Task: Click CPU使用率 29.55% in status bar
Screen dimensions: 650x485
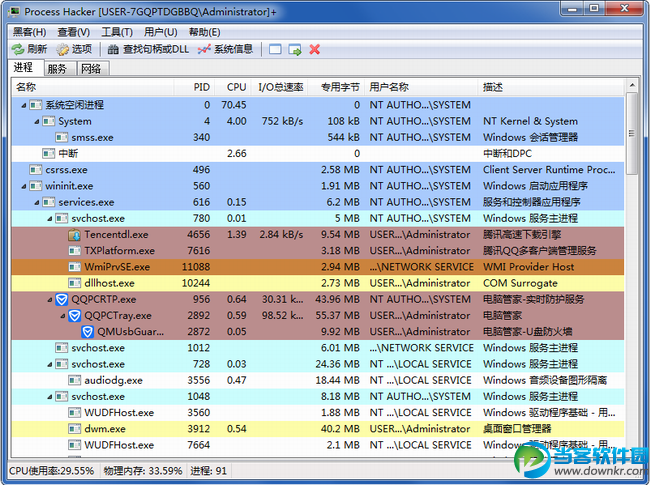Action: tap(51, 471)
